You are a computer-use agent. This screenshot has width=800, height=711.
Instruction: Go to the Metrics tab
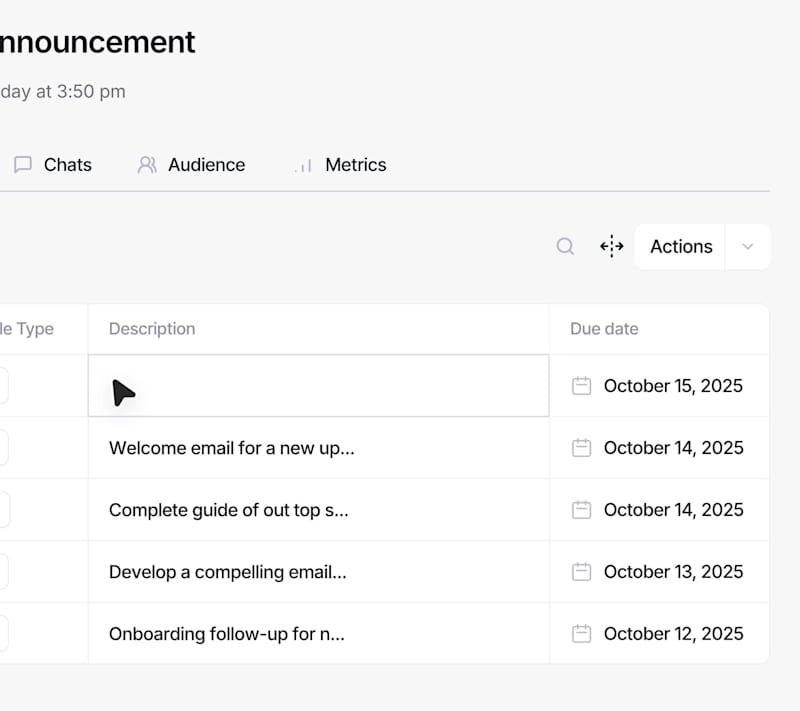(355, 165)
